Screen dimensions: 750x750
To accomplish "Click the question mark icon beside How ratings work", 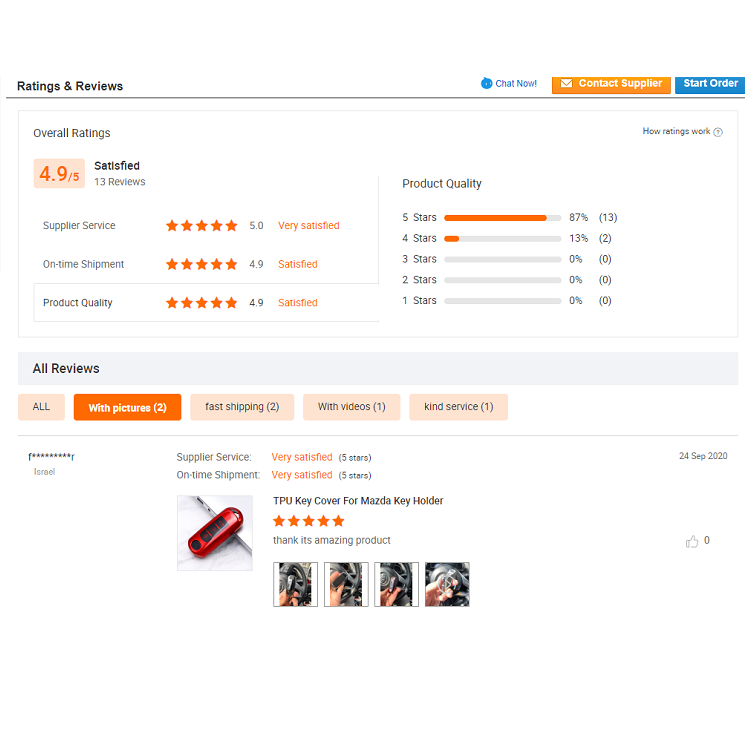I will coord(718,132).
